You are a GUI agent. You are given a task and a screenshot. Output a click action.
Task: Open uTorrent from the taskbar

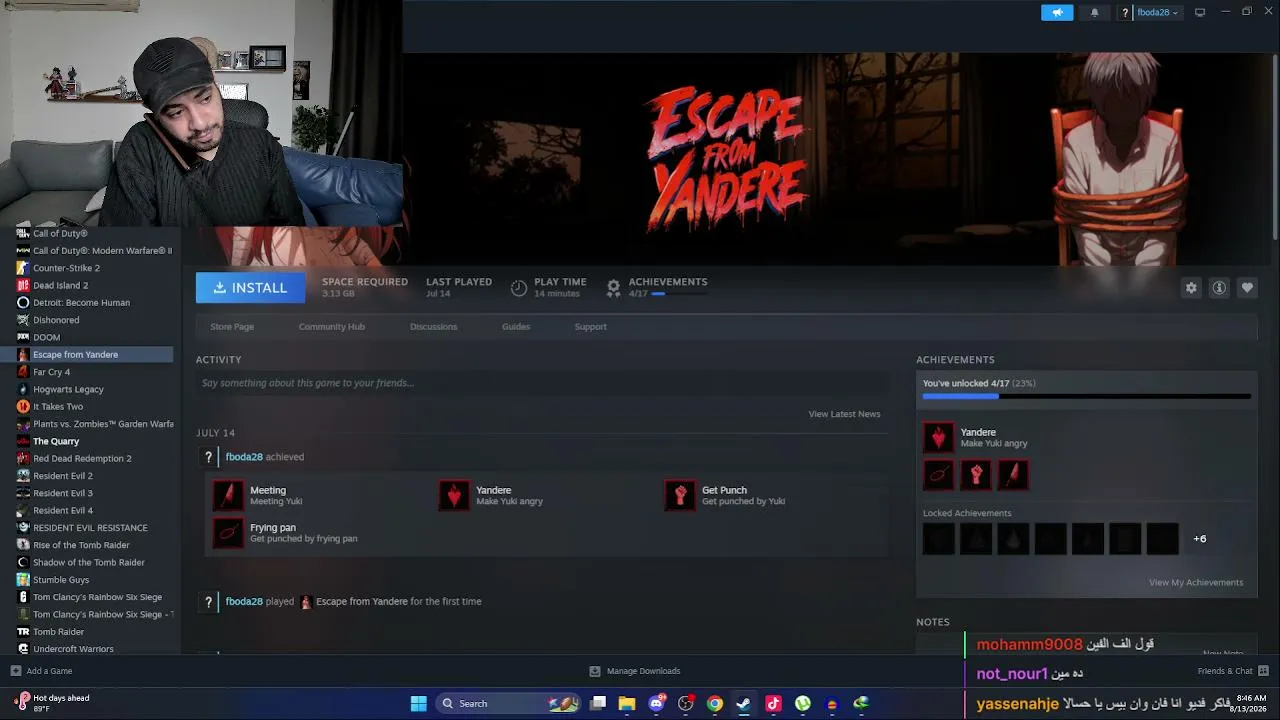point(802,703)
